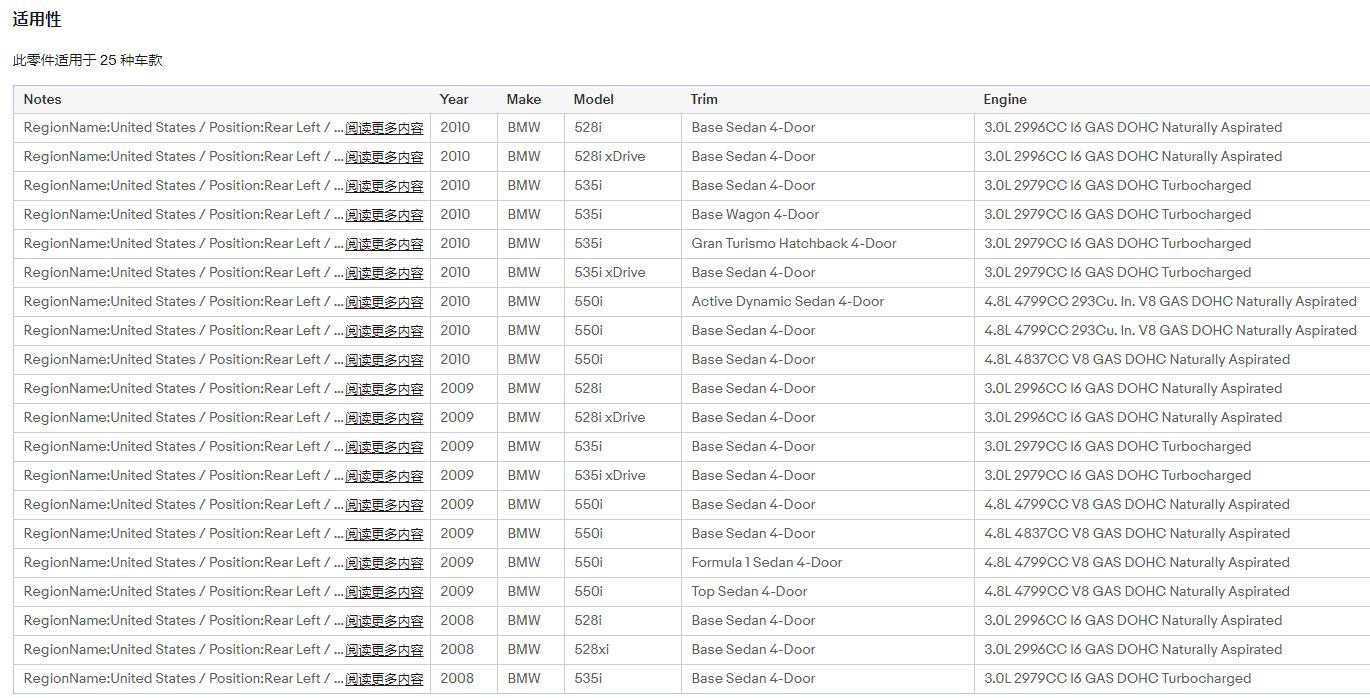
Task: Read more notes for the Formula 1 Sedan row
Action: tap(384, 563)
